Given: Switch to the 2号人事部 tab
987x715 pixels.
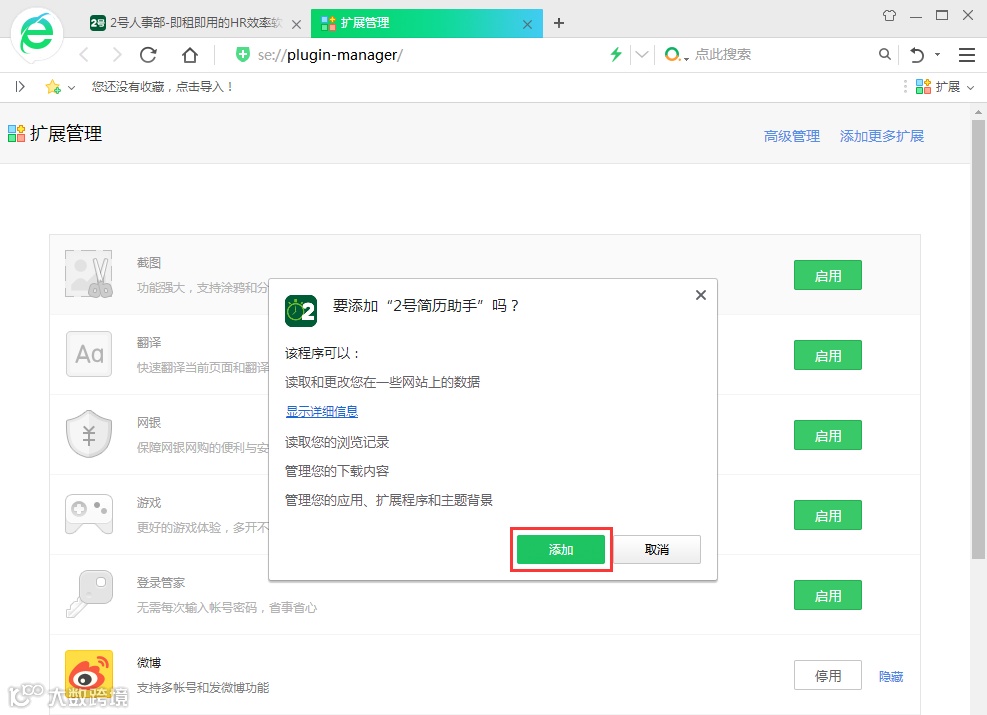Looking at the screenshot, I should click(x=186, y=23).
